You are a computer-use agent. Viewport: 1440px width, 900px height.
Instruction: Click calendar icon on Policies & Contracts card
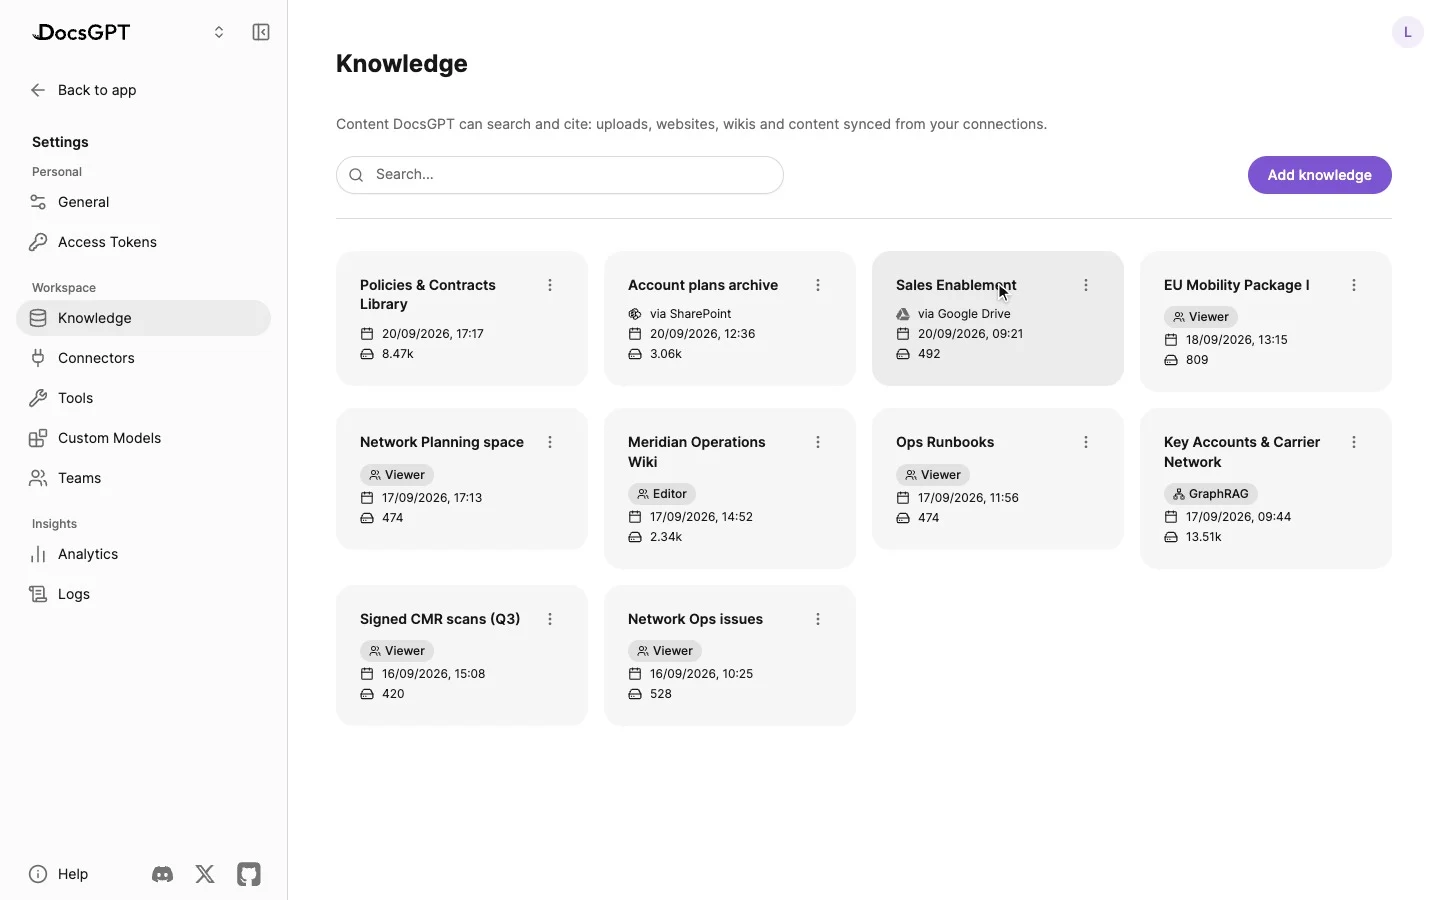tap(367, 334)
